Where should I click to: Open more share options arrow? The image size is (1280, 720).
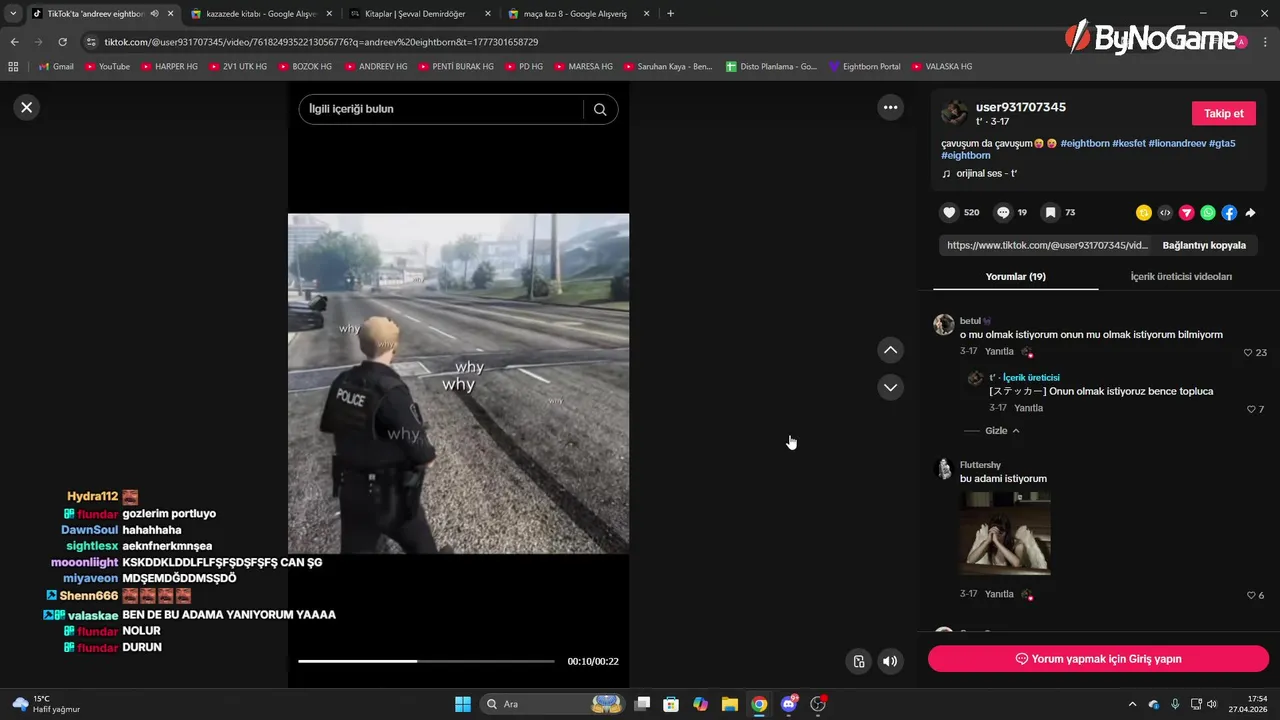click(1250, 212)
